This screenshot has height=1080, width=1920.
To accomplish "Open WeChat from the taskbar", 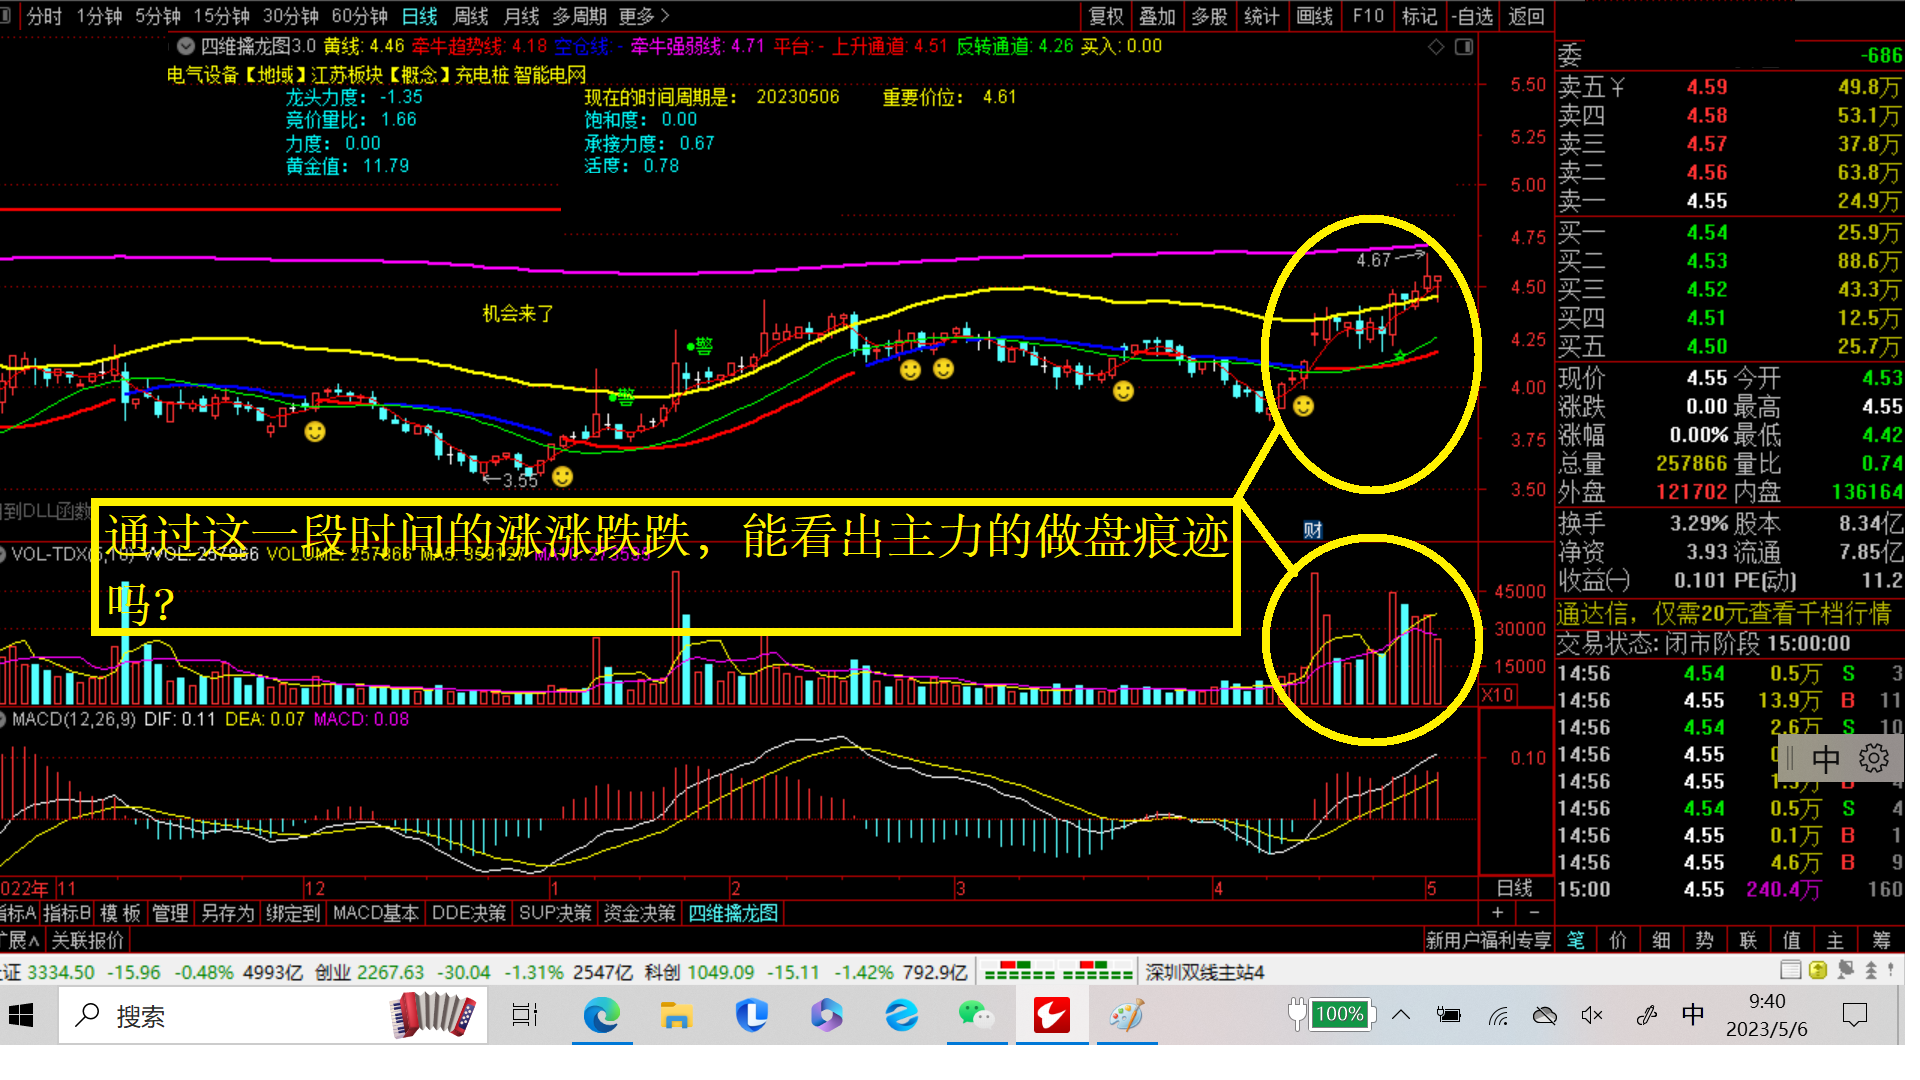I will 976,1016.
